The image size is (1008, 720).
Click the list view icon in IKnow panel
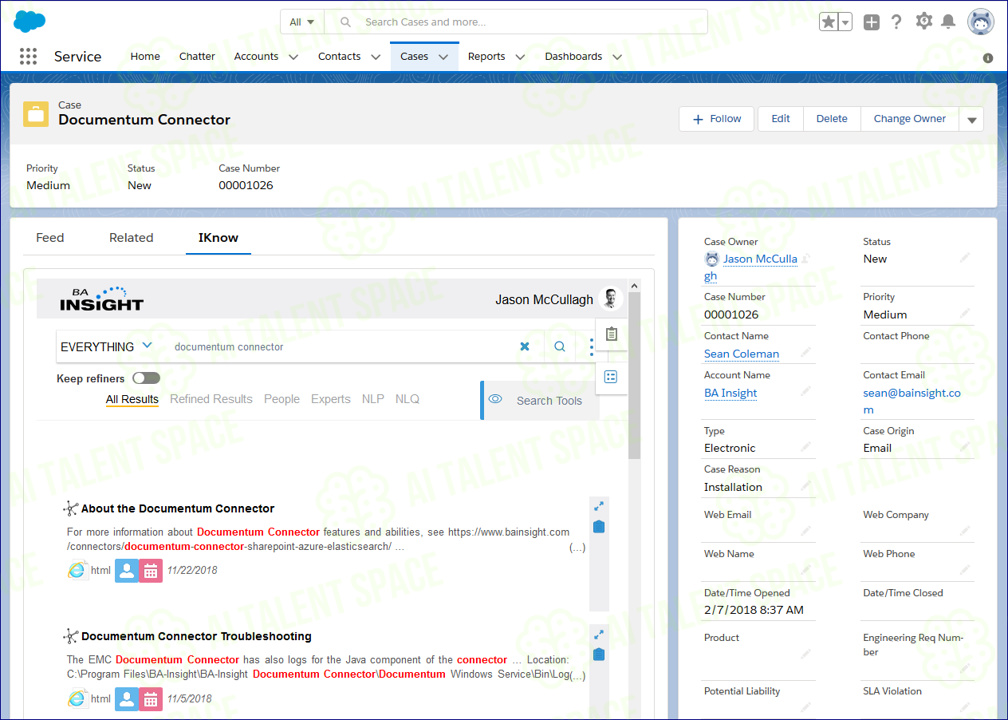click(611, 377)
